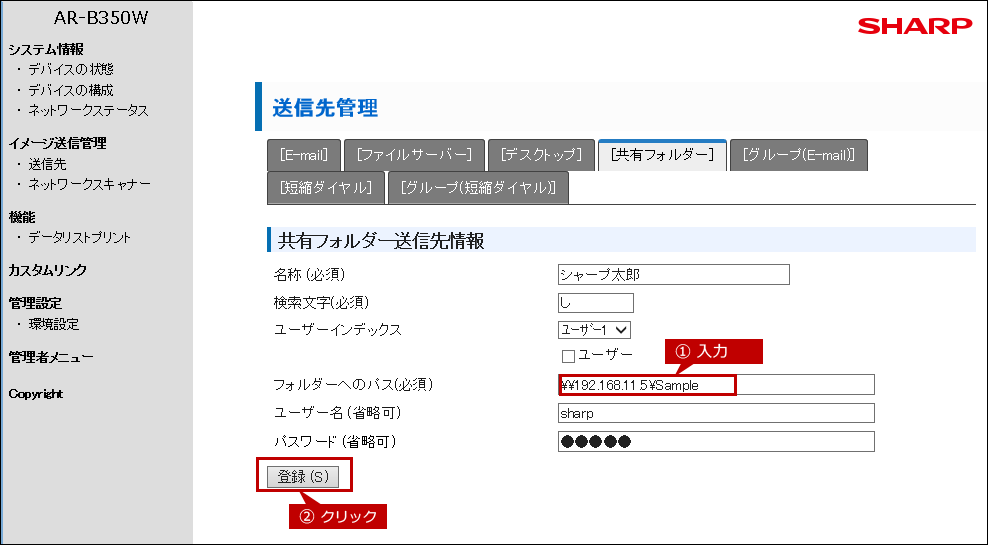988x545 pixels.
Task: Click the SHARP logo
Action: pos(914,27)
